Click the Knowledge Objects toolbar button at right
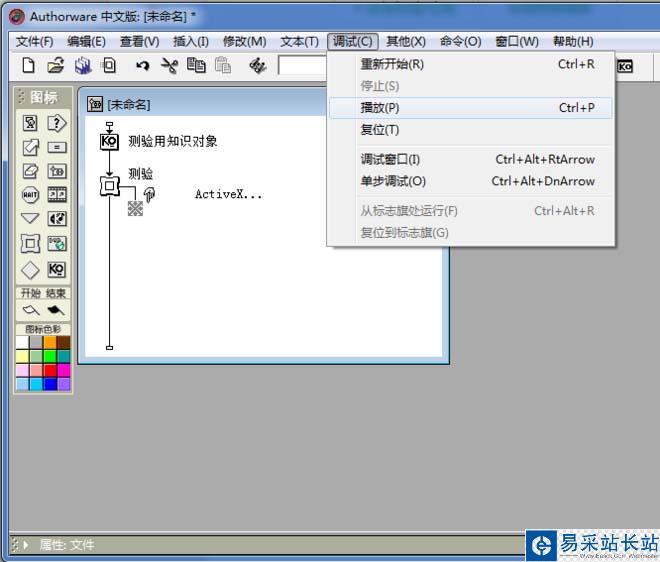 (x=625, y=66)
